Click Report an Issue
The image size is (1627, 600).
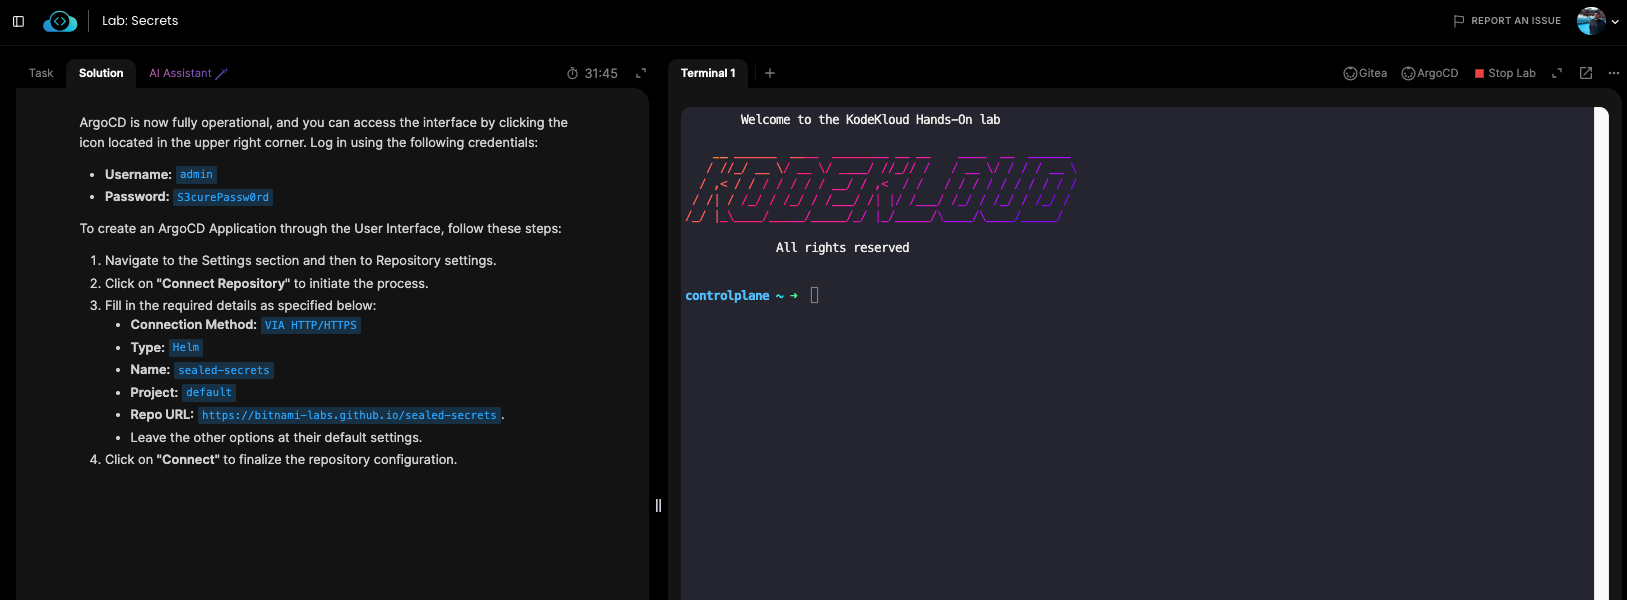pyautogui.click(x=1507, y=21)
